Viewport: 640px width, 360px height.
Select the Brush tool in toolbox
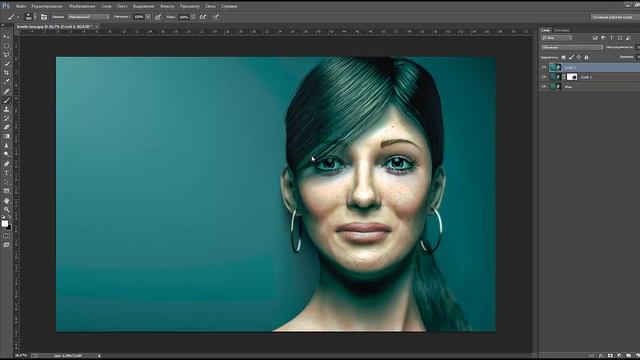(6, 100)
